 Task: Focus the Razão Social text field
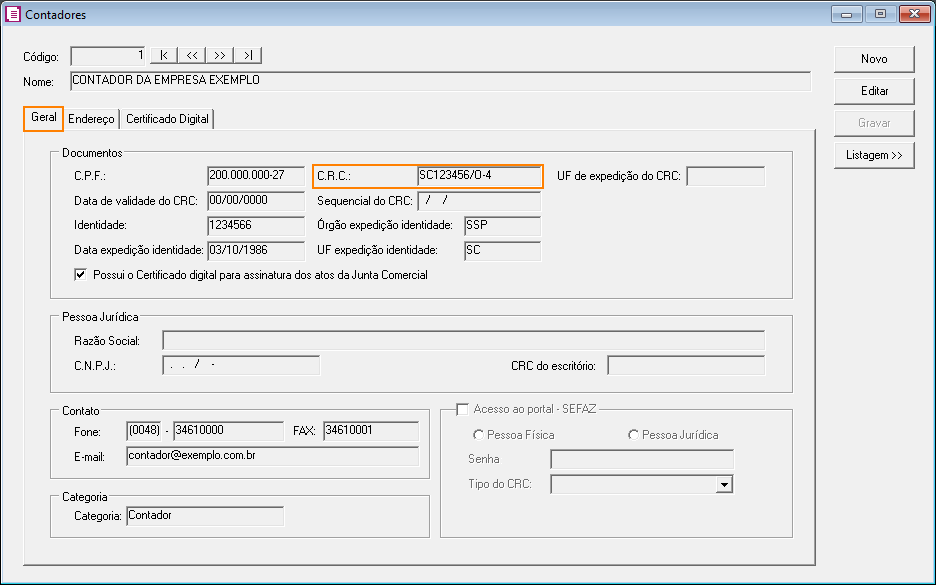(463, 341)
